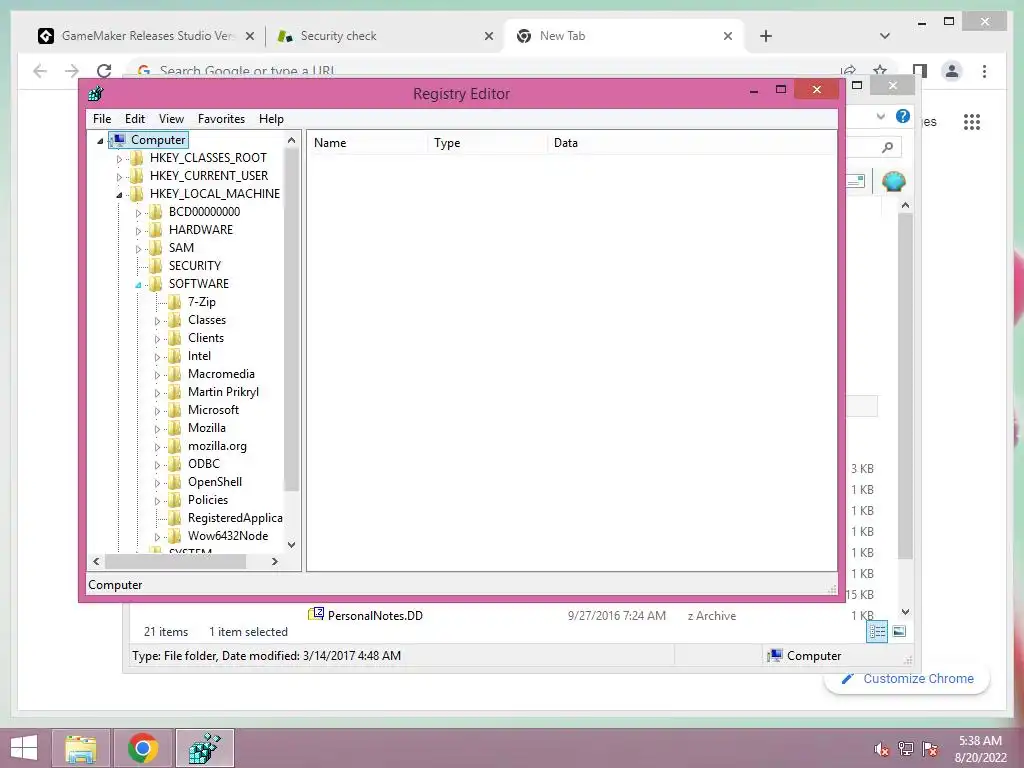Open Google apps grid
This screenshot has height=768, width=1024.
click(x=972, y=121)
